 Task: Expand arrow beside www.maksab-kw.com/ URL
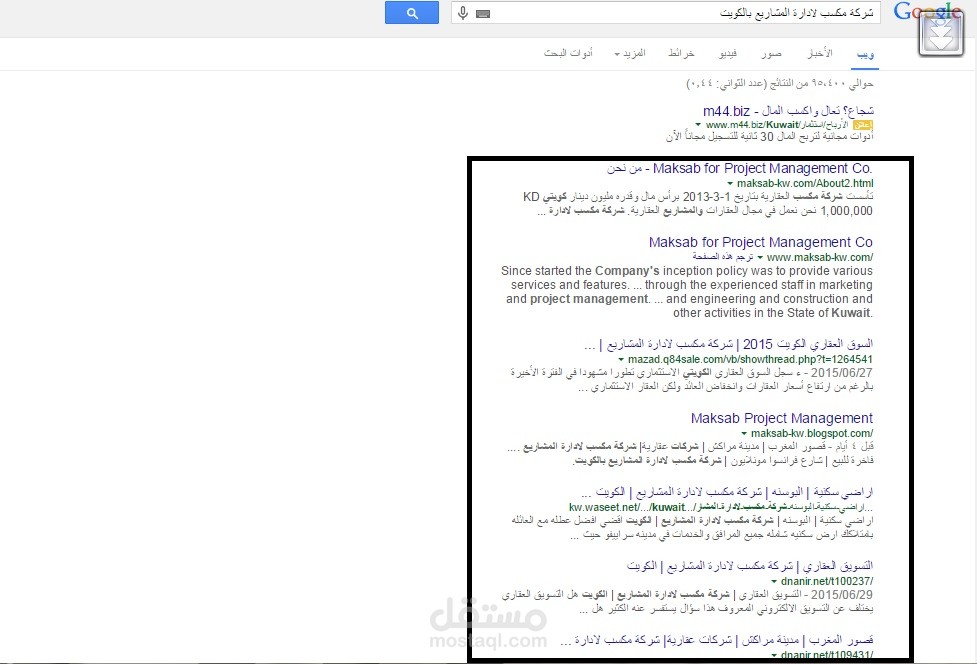click(x=760, y=258)
